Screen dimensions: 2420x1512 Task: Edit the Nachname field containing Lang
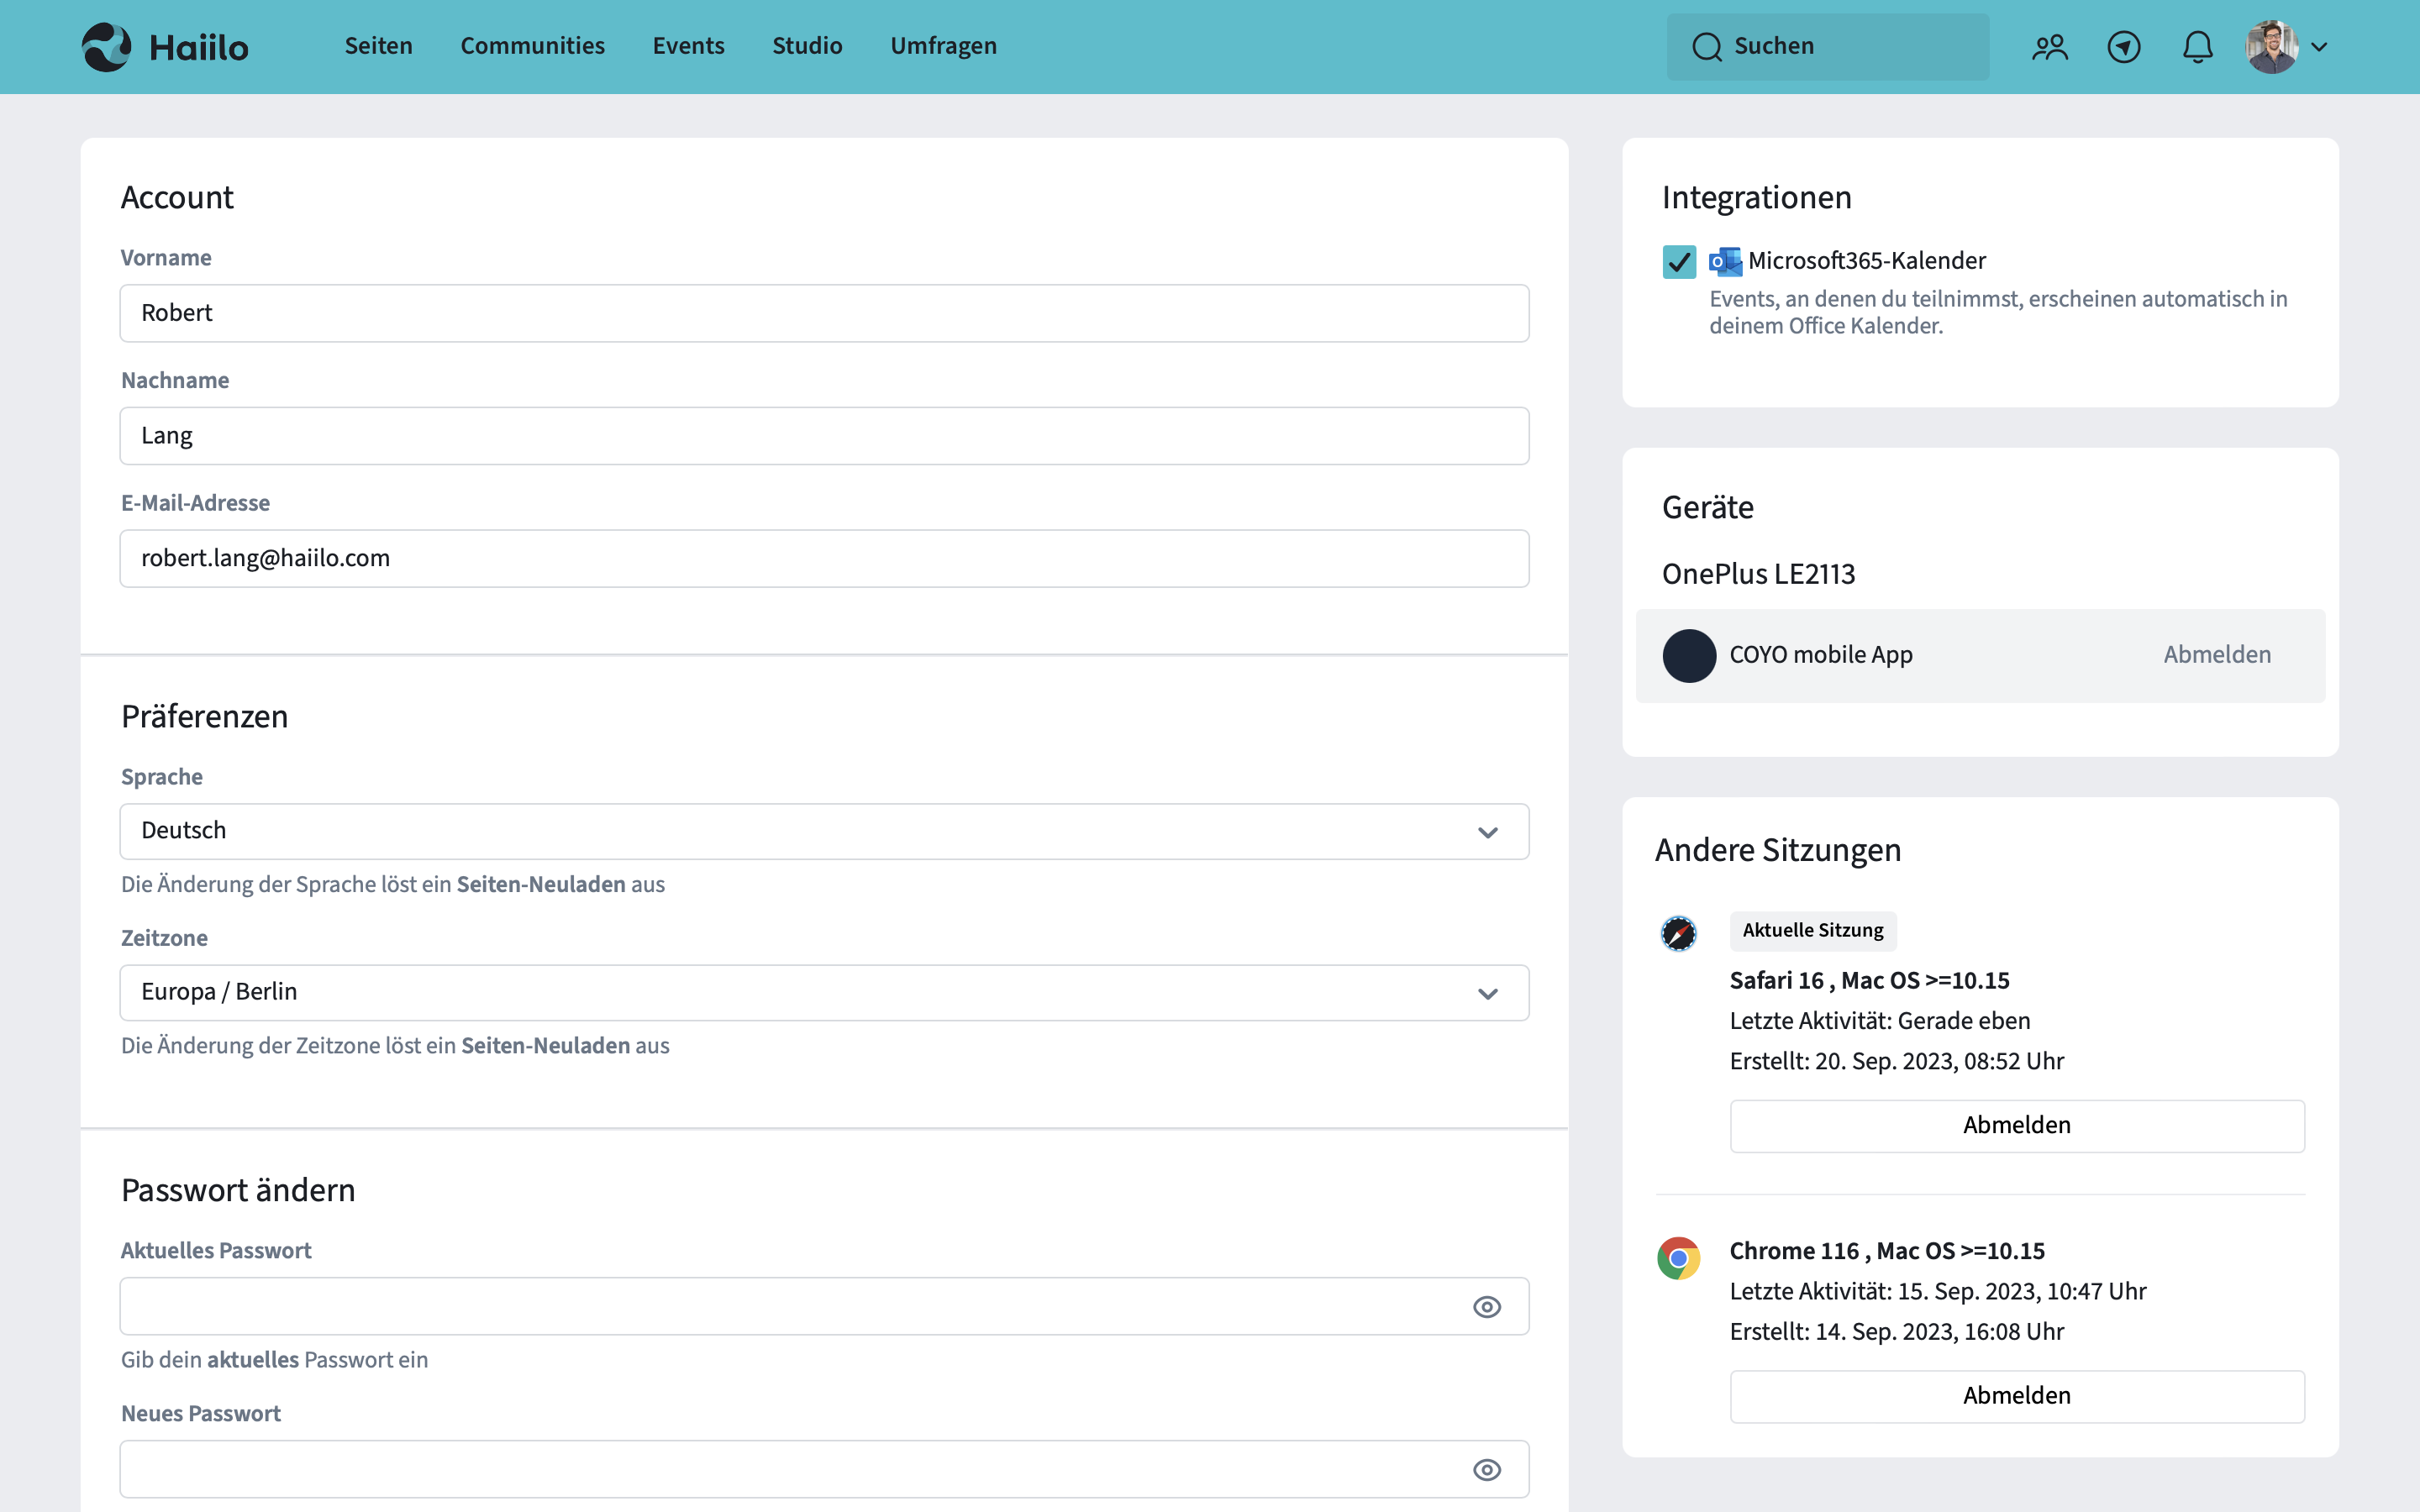click(x=824, y=436)
